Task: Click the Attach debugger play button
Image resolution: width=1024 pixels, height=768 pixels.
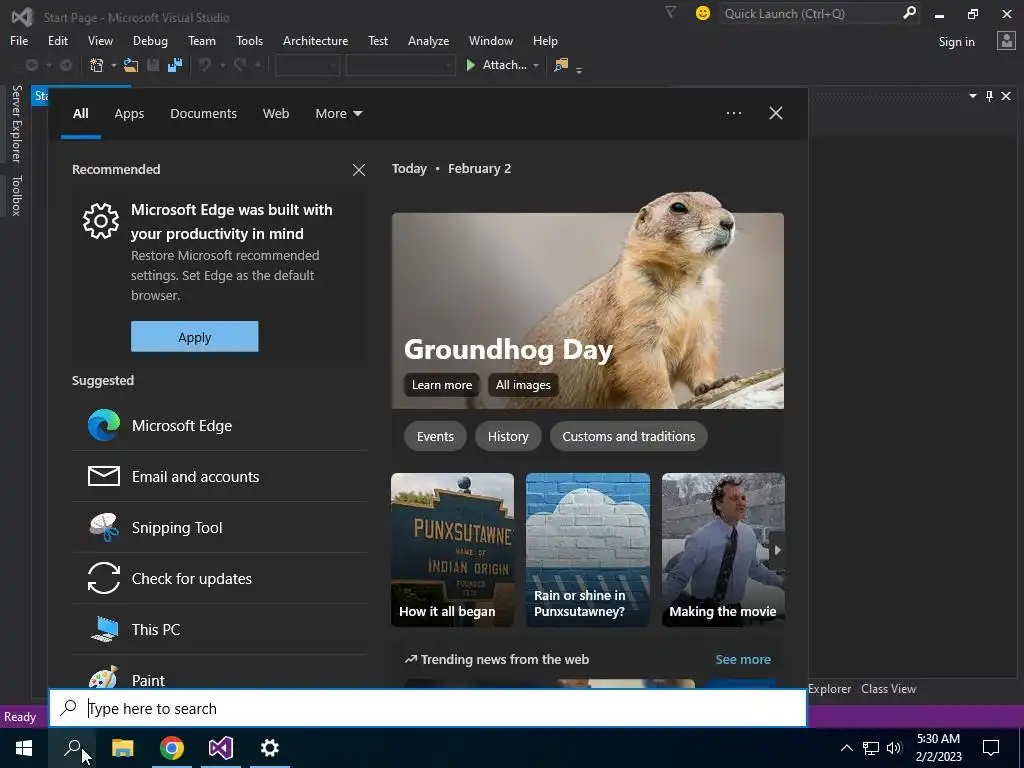Action: tap(470, 65)
